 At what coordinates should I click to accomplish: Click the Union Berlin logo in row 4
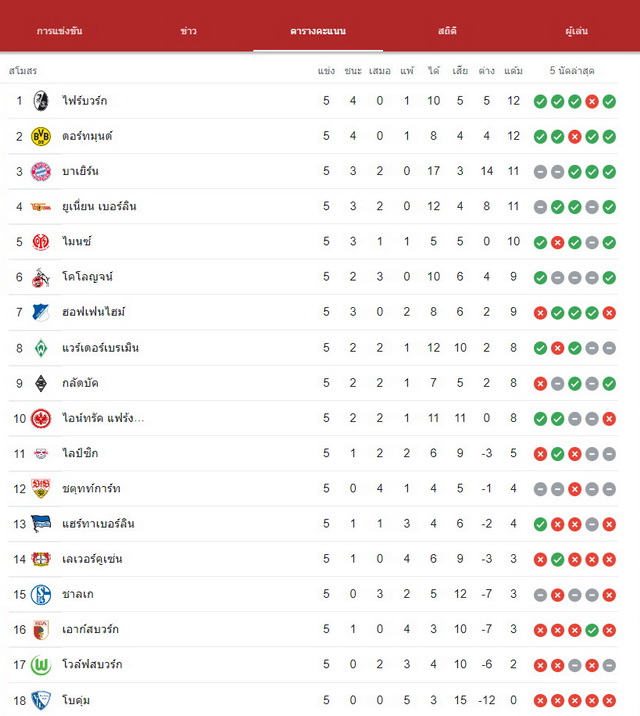tap(41, 207)
